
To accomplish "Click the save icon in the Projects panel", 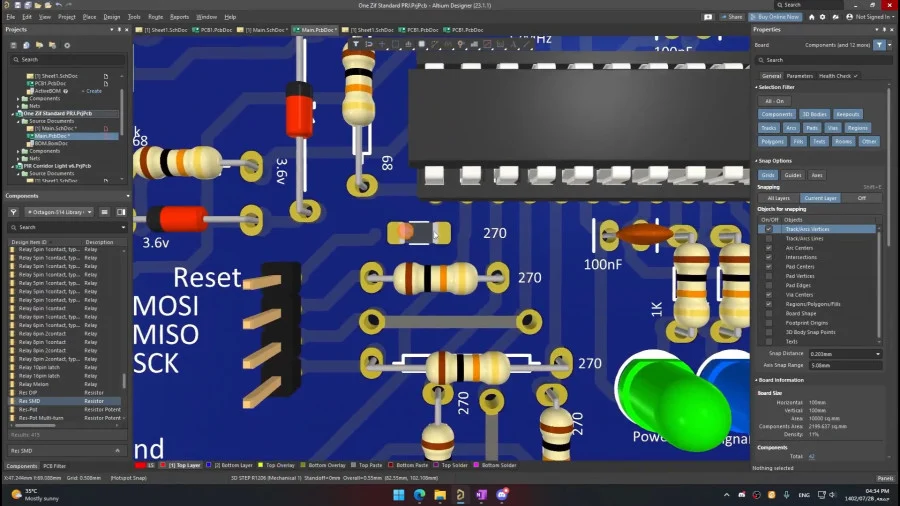I will (x=13, y=45).
